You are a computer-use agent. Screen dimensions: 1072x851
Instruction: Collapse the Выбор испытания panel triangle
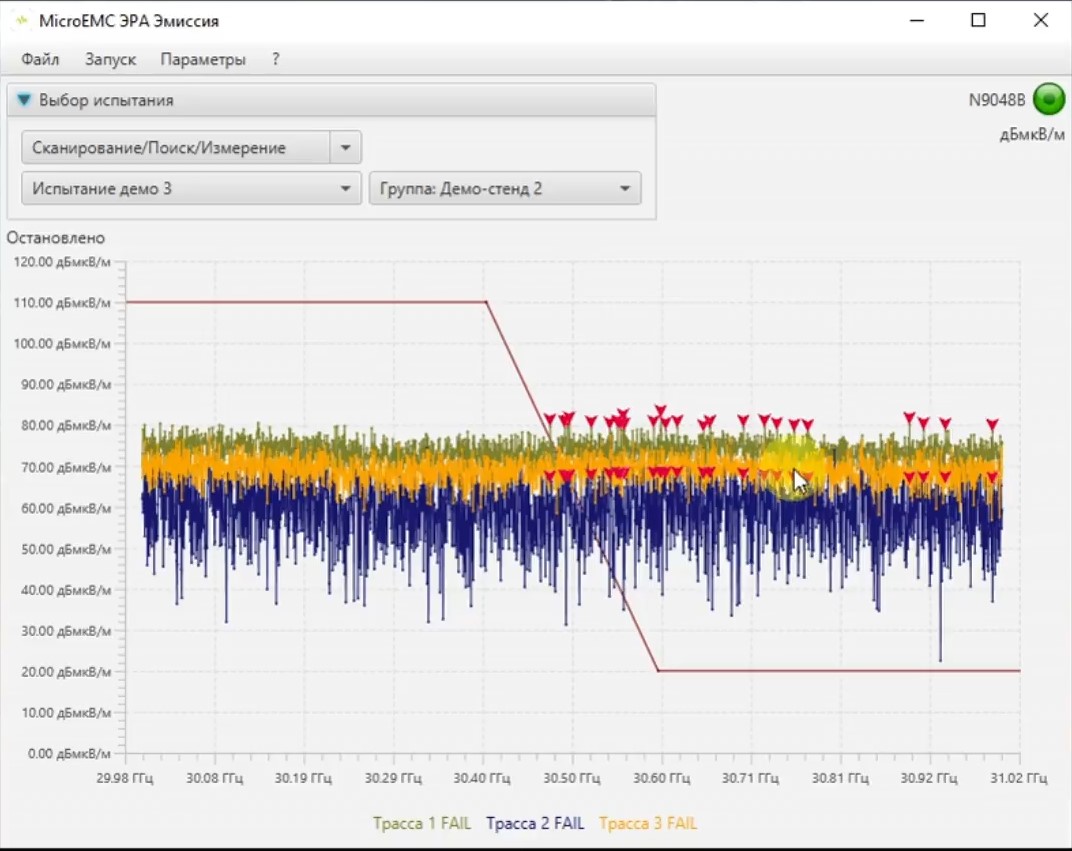click(x=24, y=100)
